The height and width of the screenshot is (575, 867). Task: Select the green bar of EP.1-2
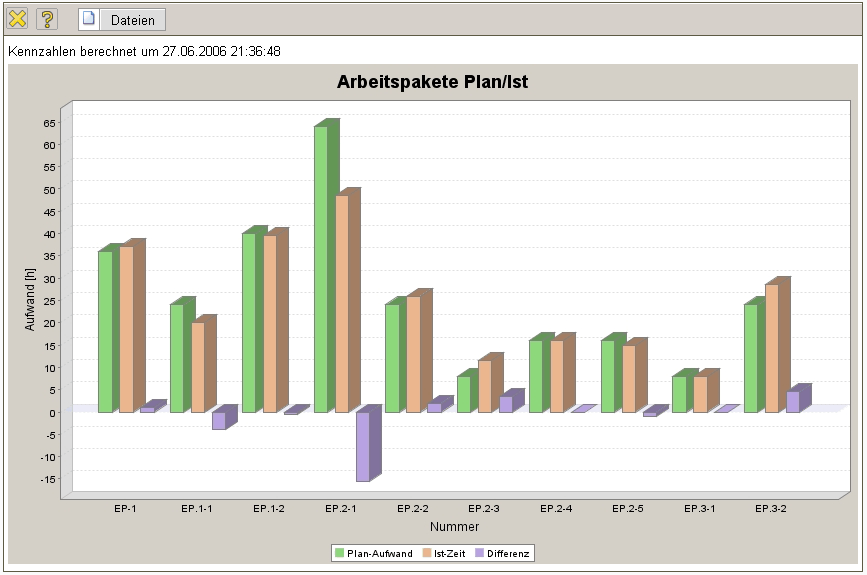(x=249, y=322)
